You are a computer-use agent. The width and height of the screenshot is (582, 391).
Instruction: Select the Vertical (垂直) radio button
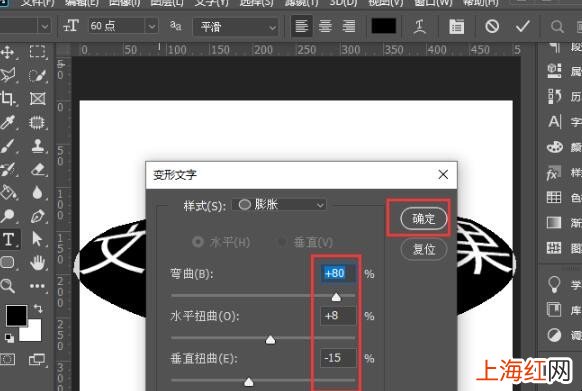point(282,242)
